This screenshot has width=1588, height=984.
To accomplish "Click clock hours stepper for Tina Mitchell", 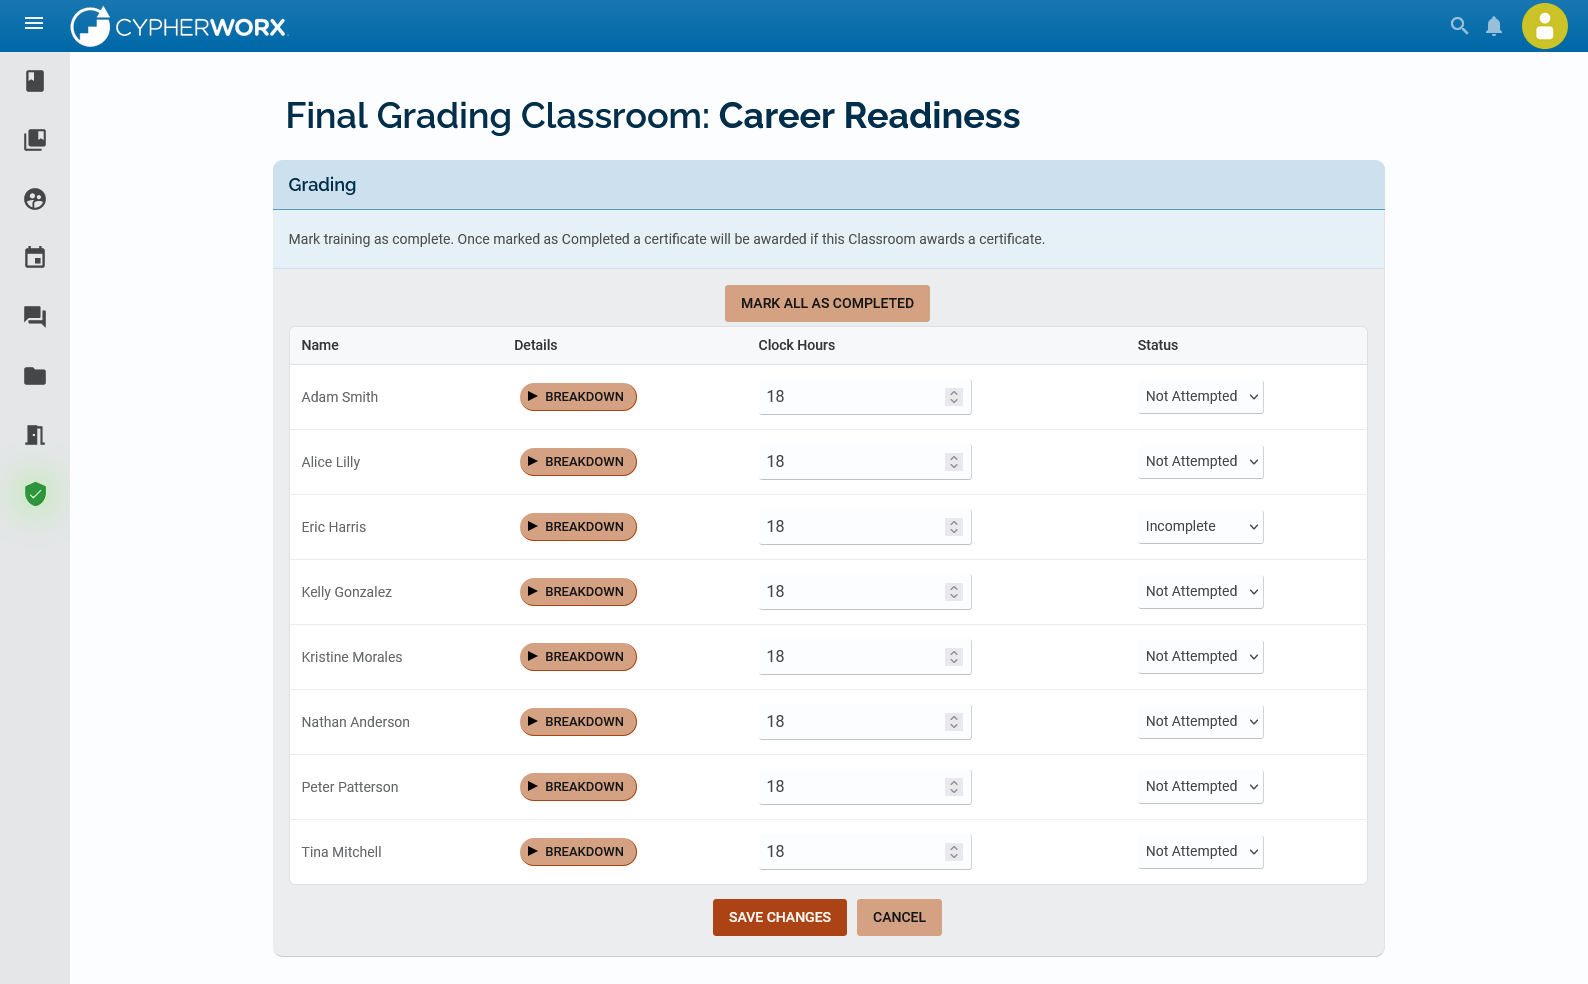I will [x=954, y=852].
